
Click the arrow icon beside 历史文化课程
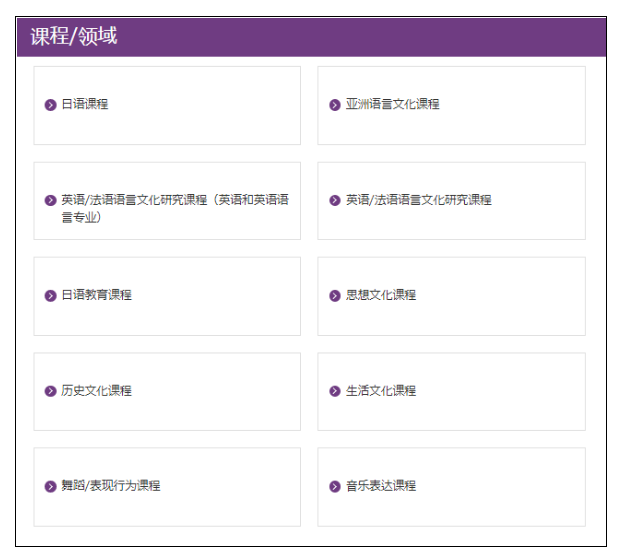tap(50, 391)
